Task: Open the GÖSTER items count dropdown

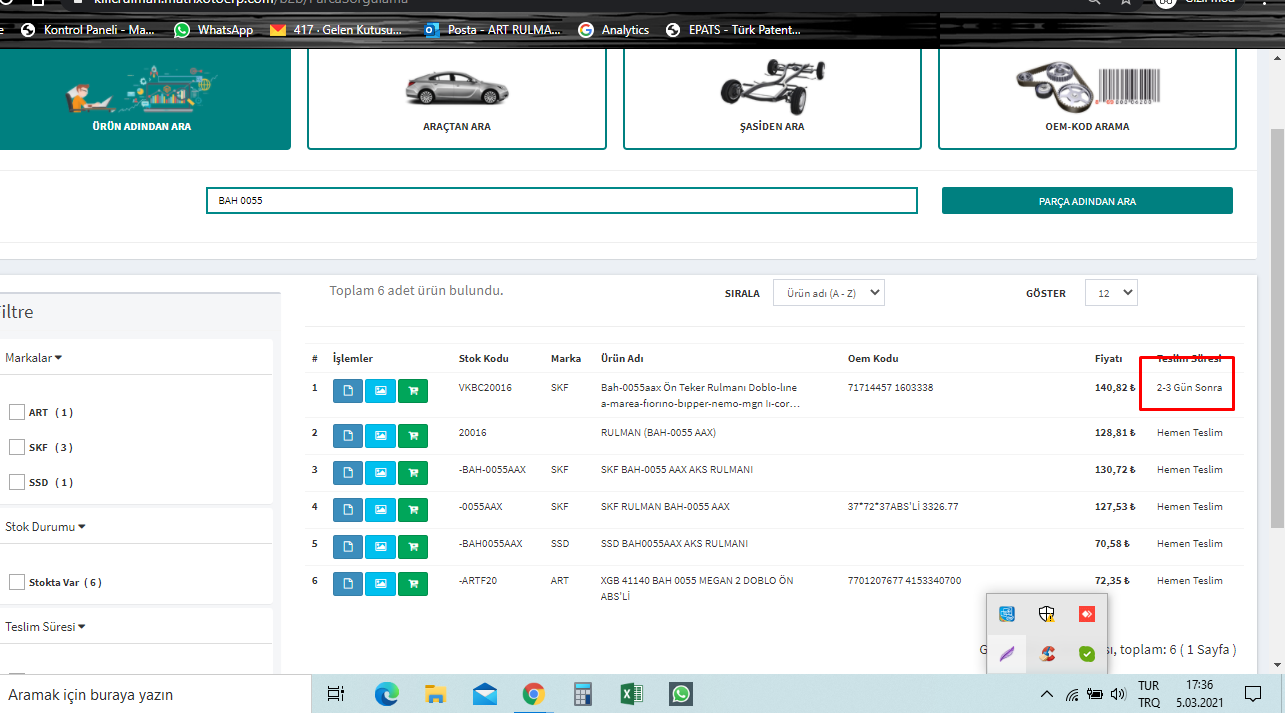Action: coord(1111,293)
